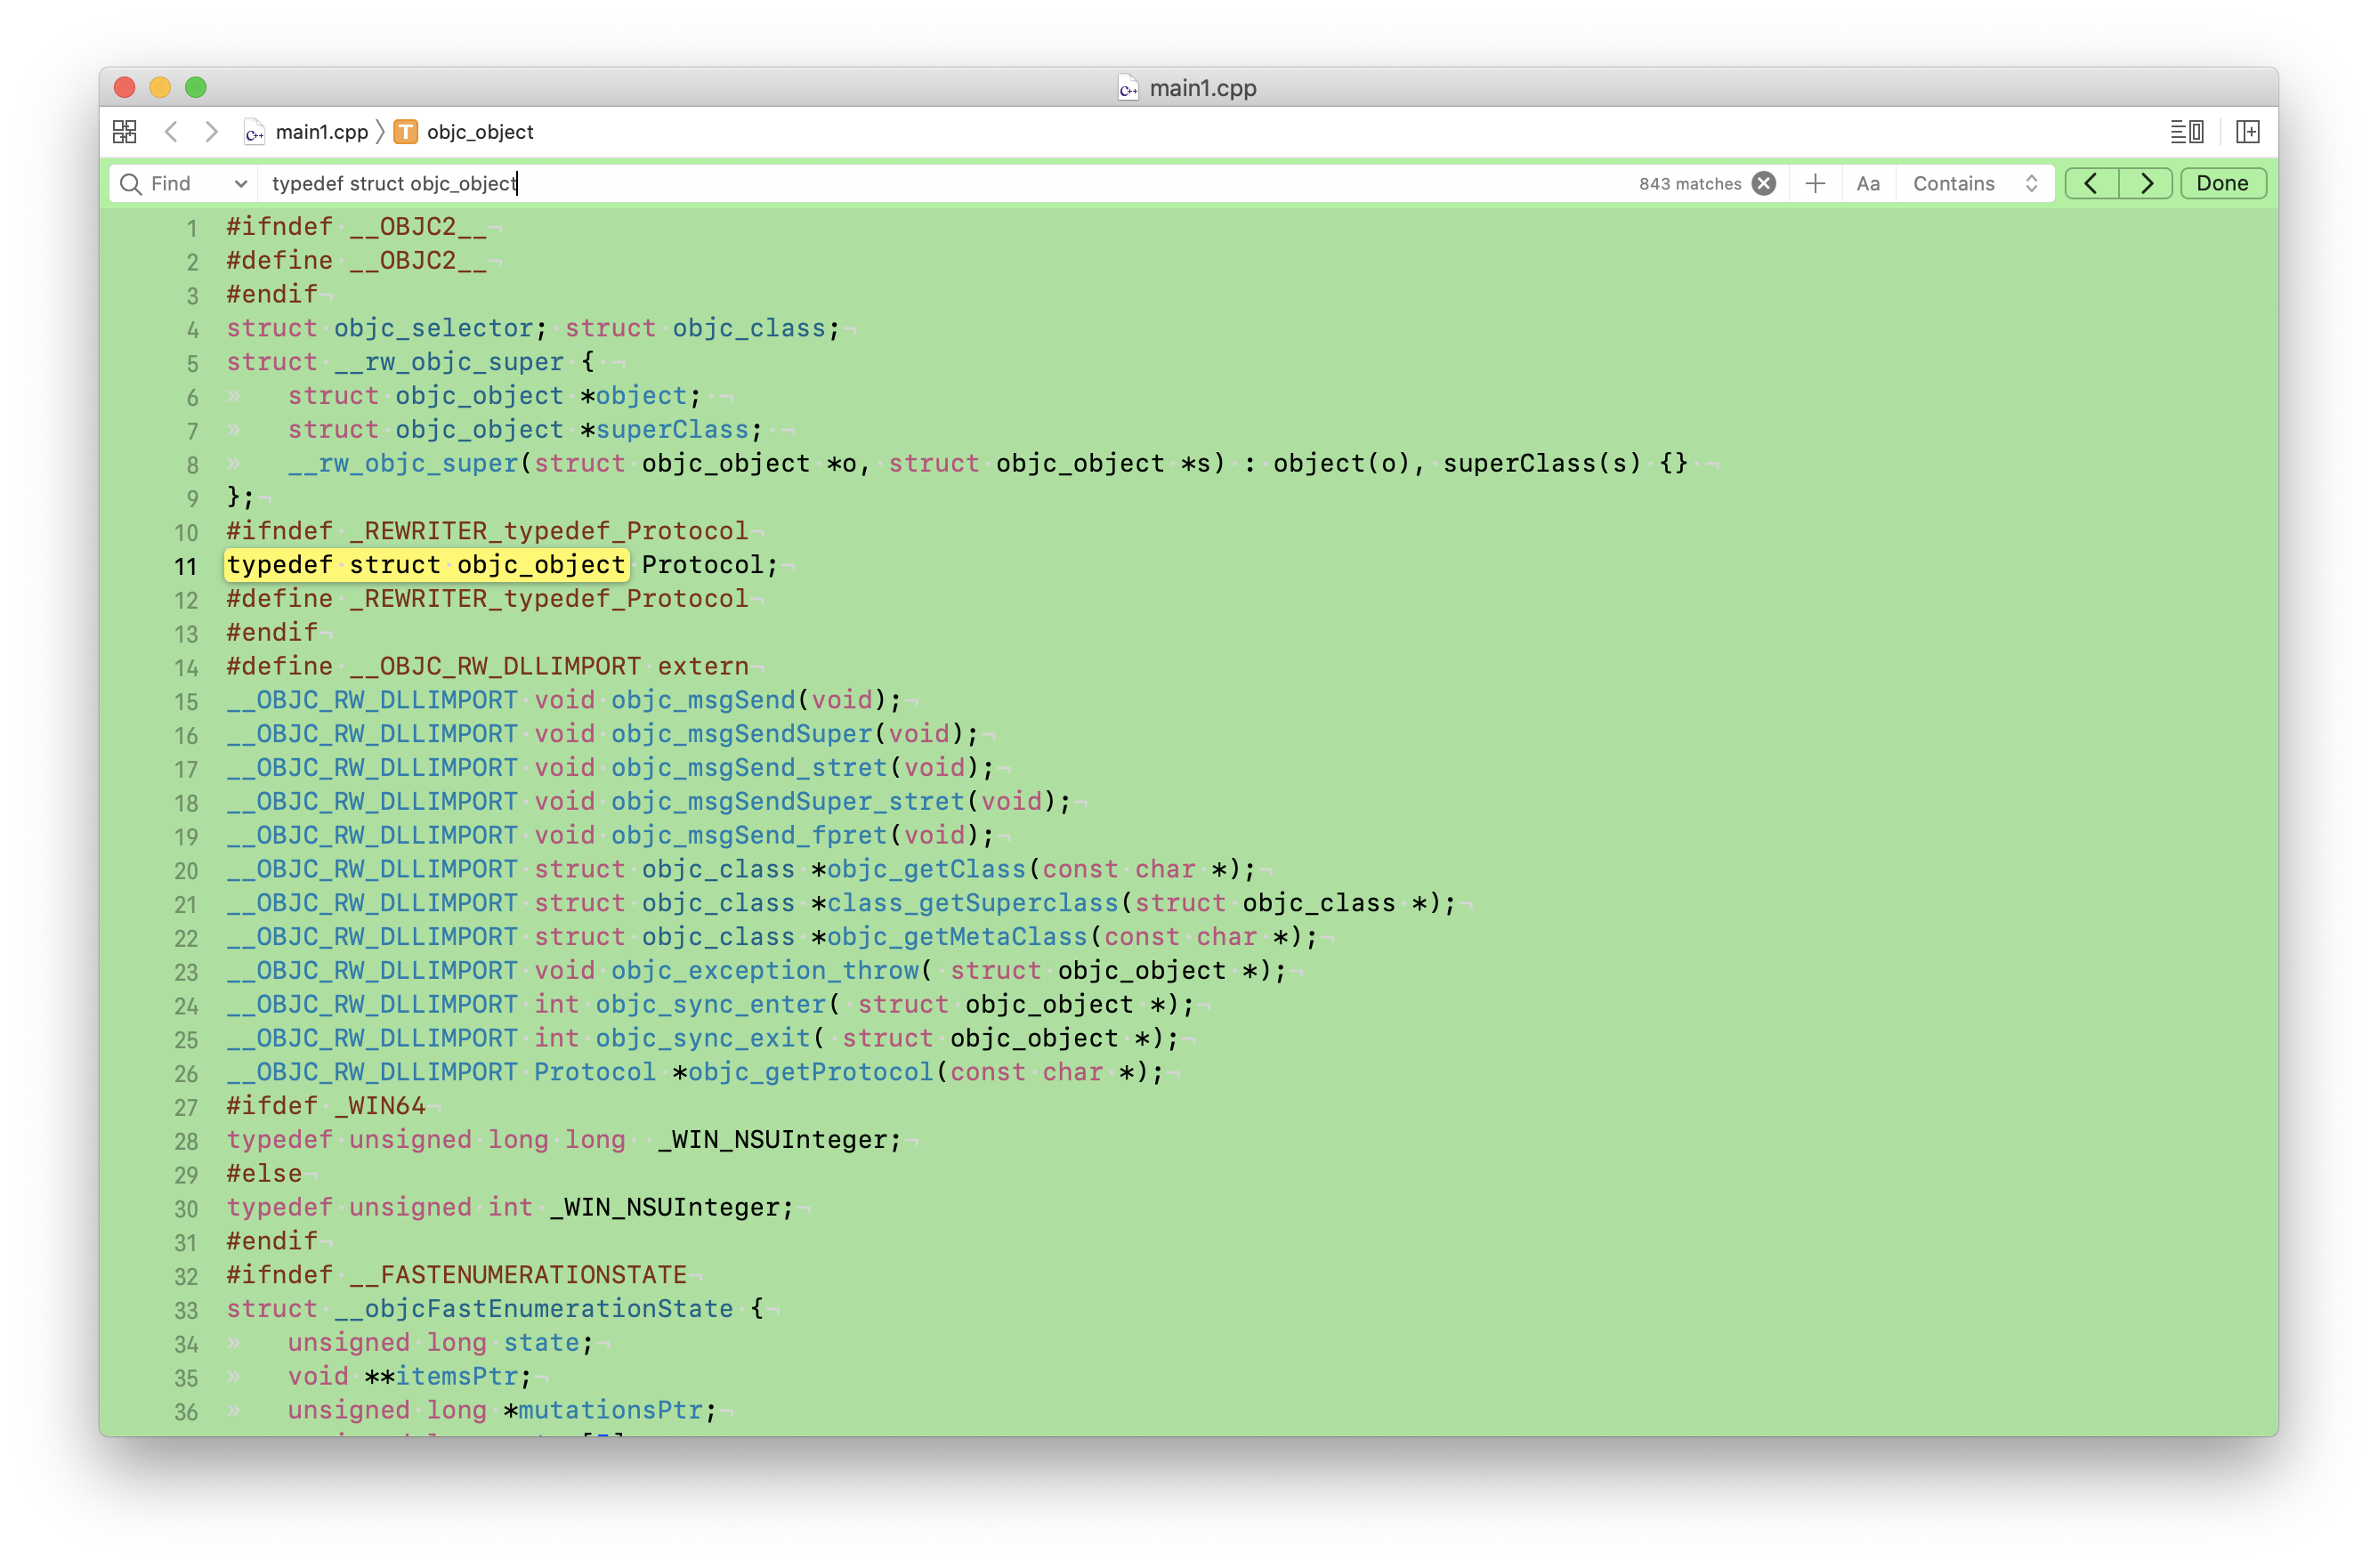Go back with the navigation arrow
The height and width of the screenshot is (1568, 2378).
coord(172,132)
